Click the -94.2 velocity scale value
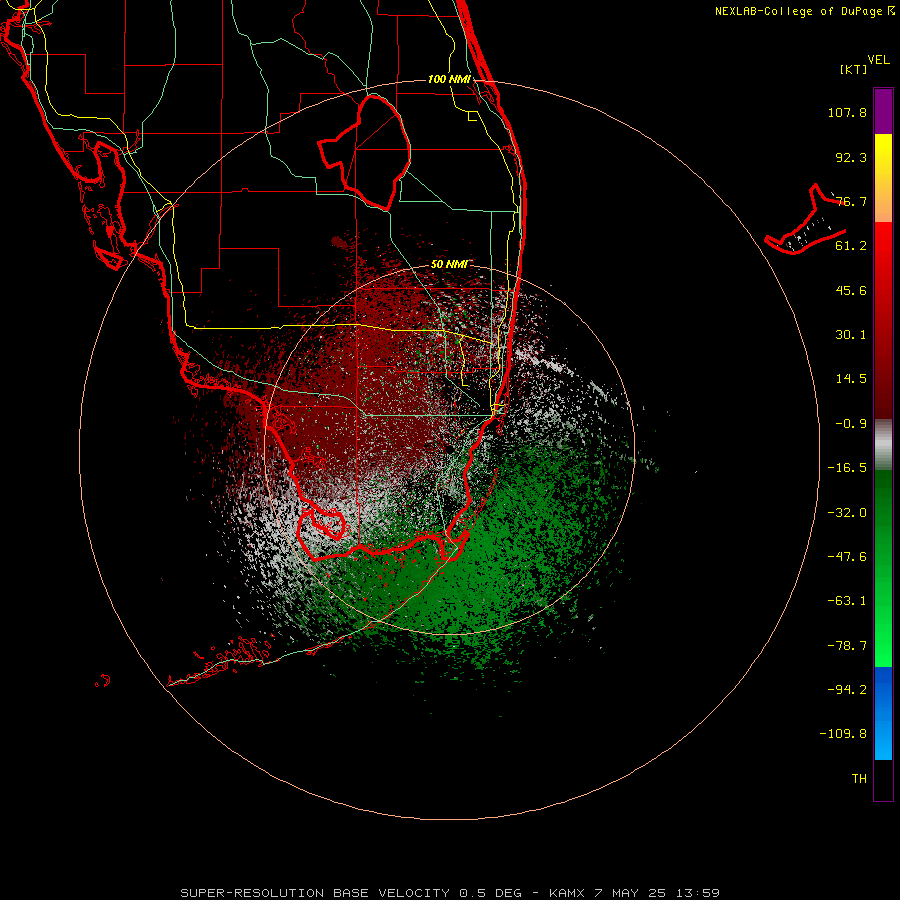The height and width of the screenshot is (900, 900). click(847, 690)
